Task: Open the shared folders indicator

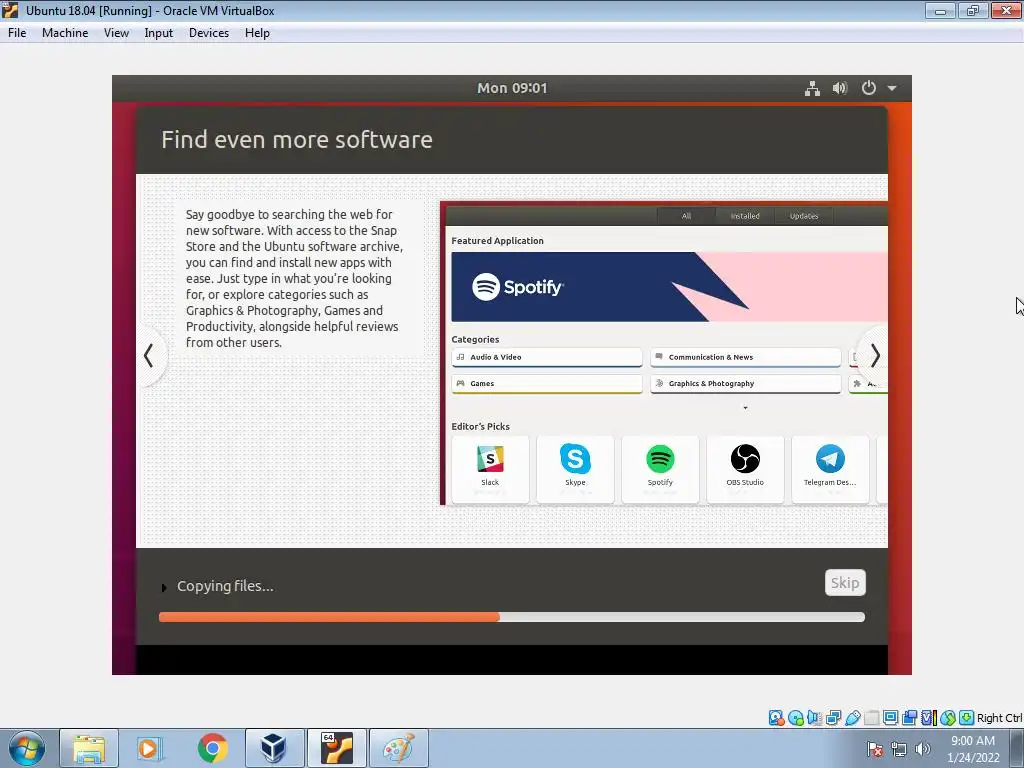Action: point(871,718)
